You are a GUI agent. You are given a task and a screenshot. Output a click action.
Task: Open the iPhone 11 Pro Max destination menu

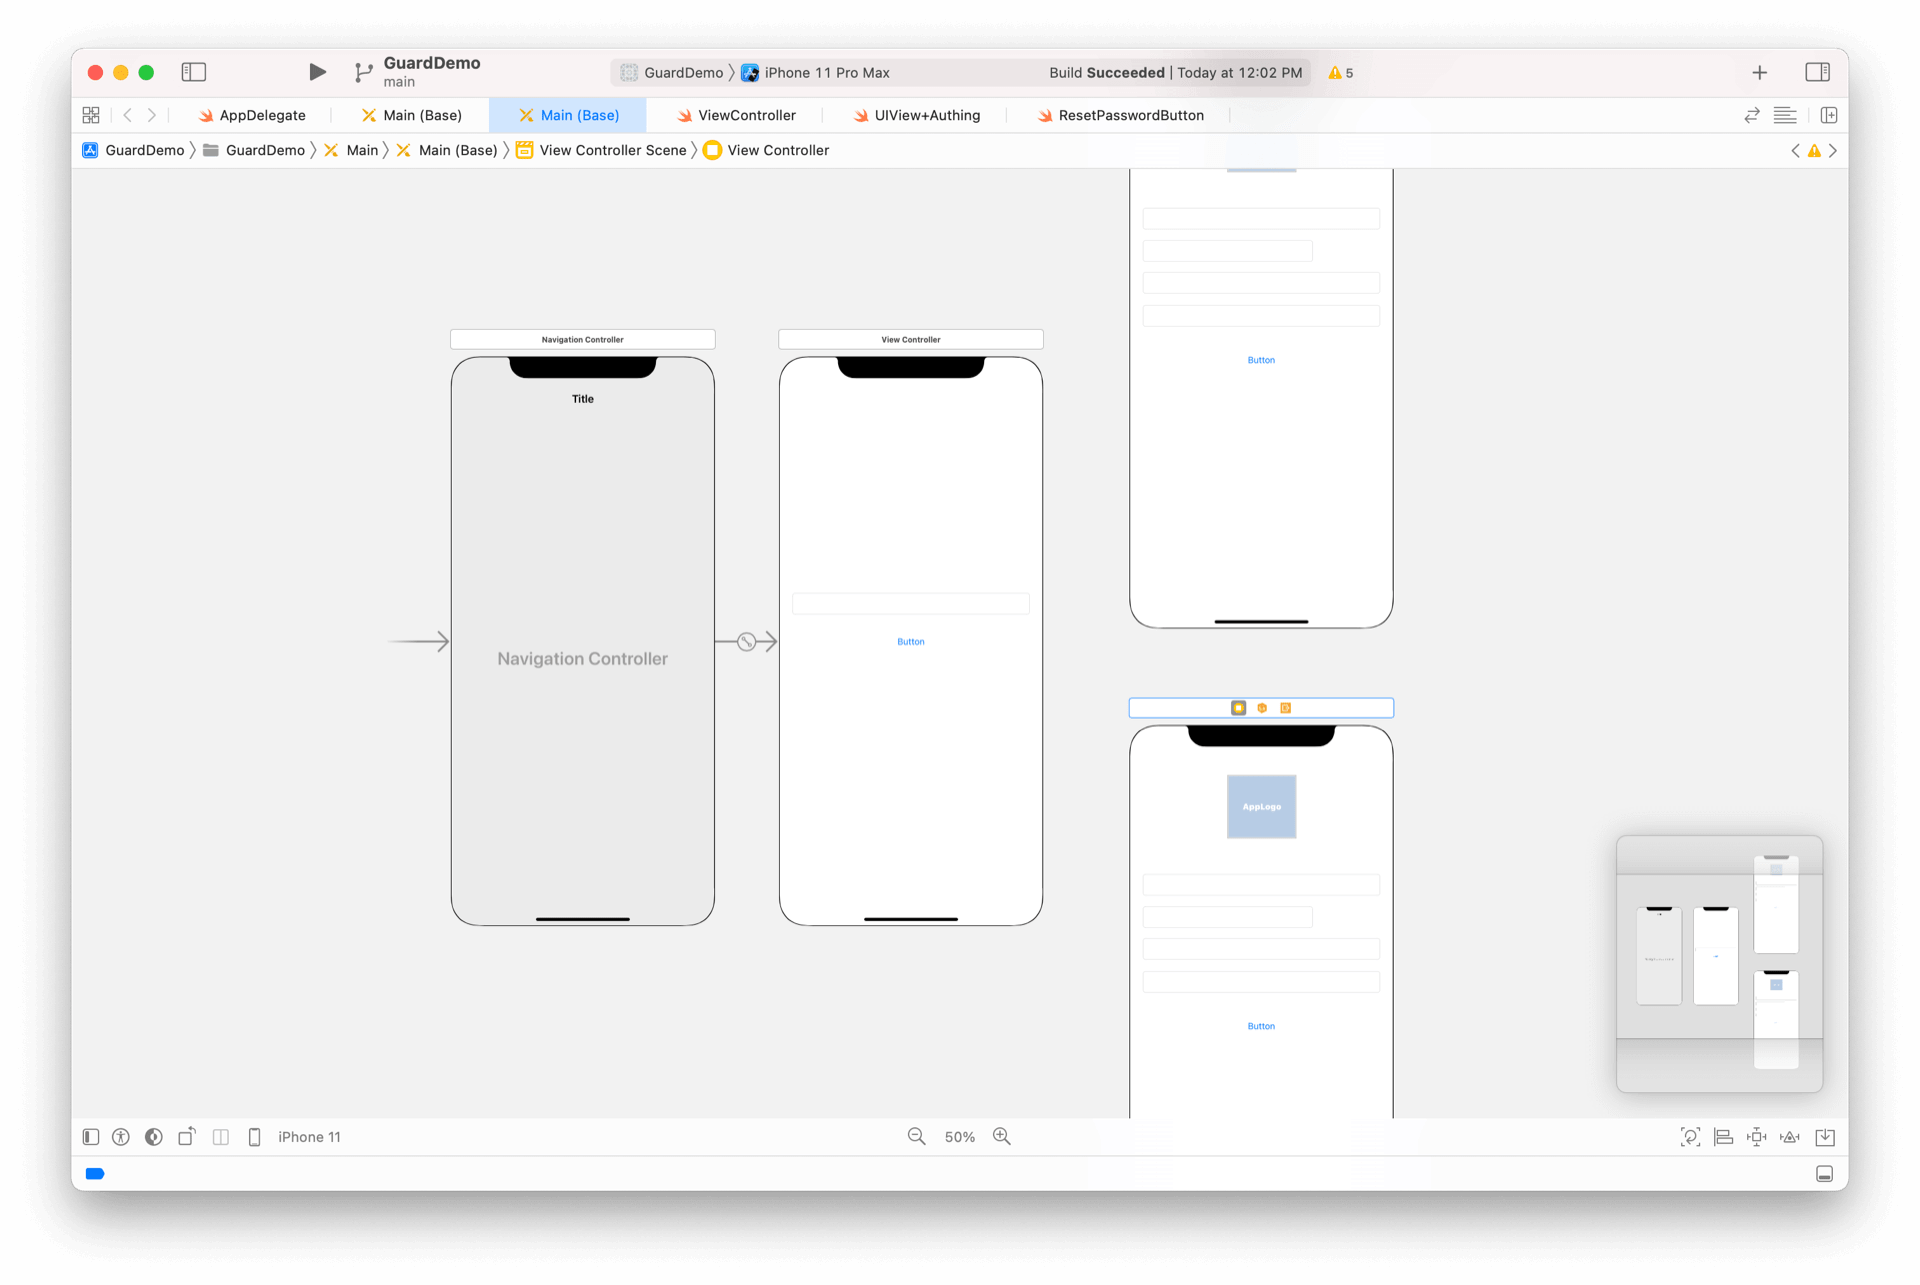(x=826, y=72)
